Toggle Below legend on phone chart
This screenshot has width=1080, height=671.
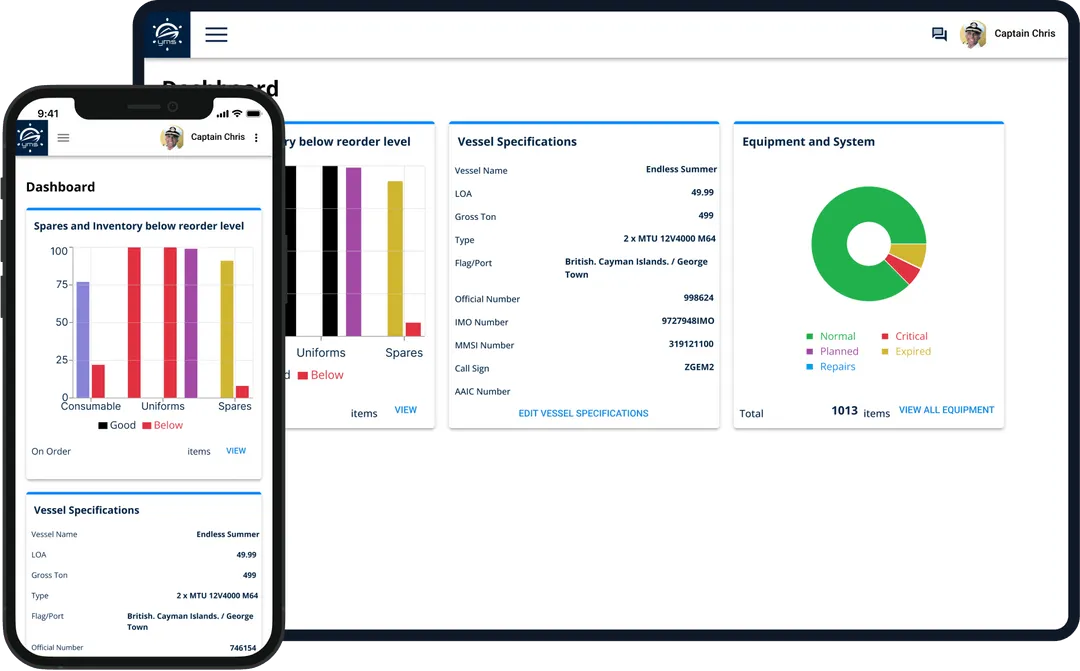coord(162,426)
